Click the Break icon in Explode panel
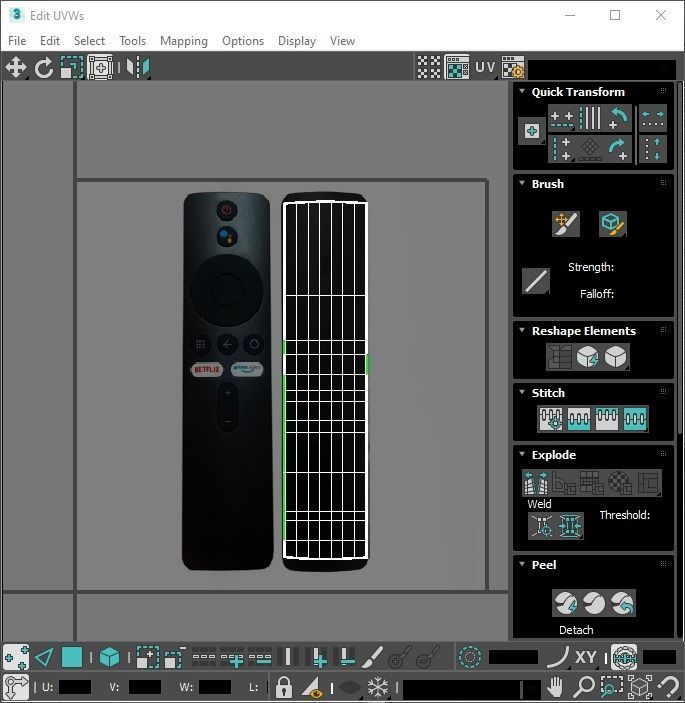 click(536, 483)
